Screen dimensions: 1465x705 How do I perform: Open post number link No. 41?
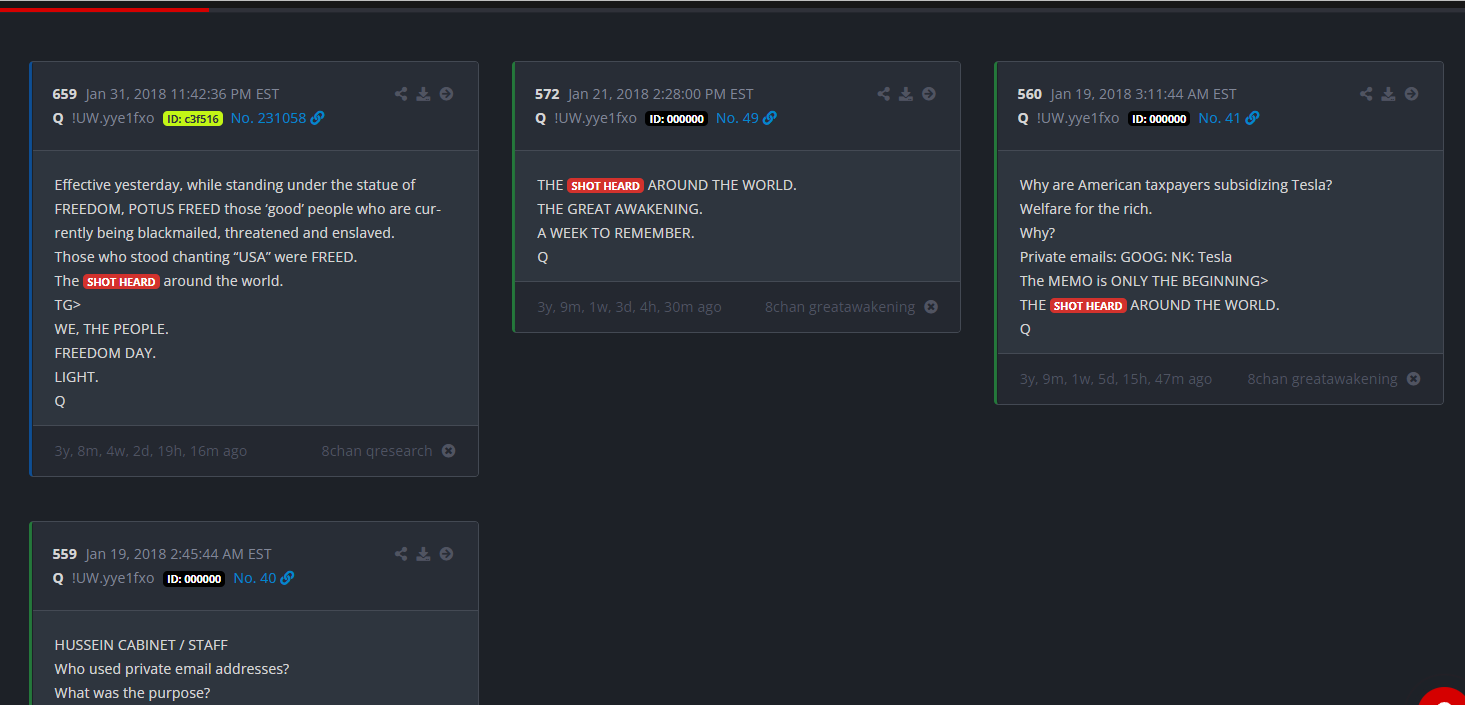click(1219, 118)
